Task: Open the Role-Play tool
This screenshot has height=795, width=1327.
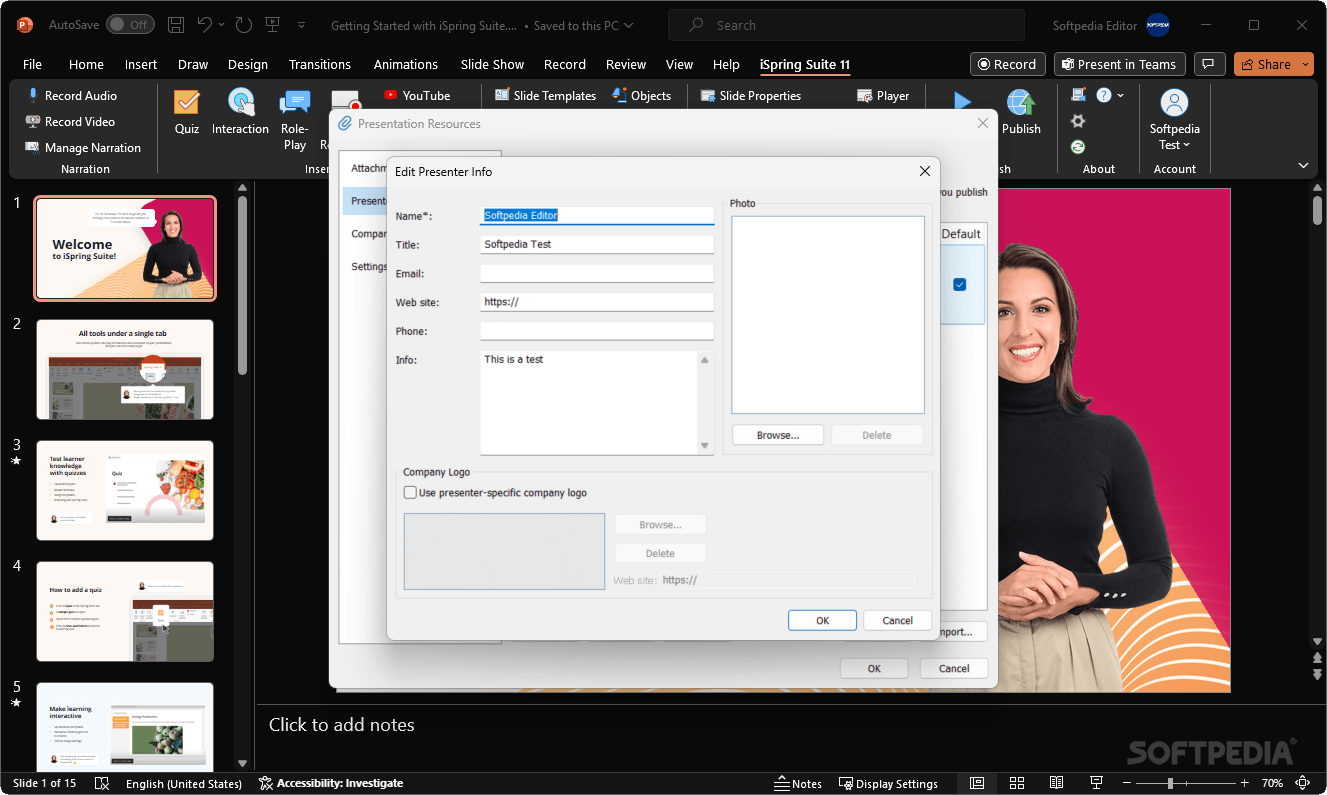Action: pos(295,119)
